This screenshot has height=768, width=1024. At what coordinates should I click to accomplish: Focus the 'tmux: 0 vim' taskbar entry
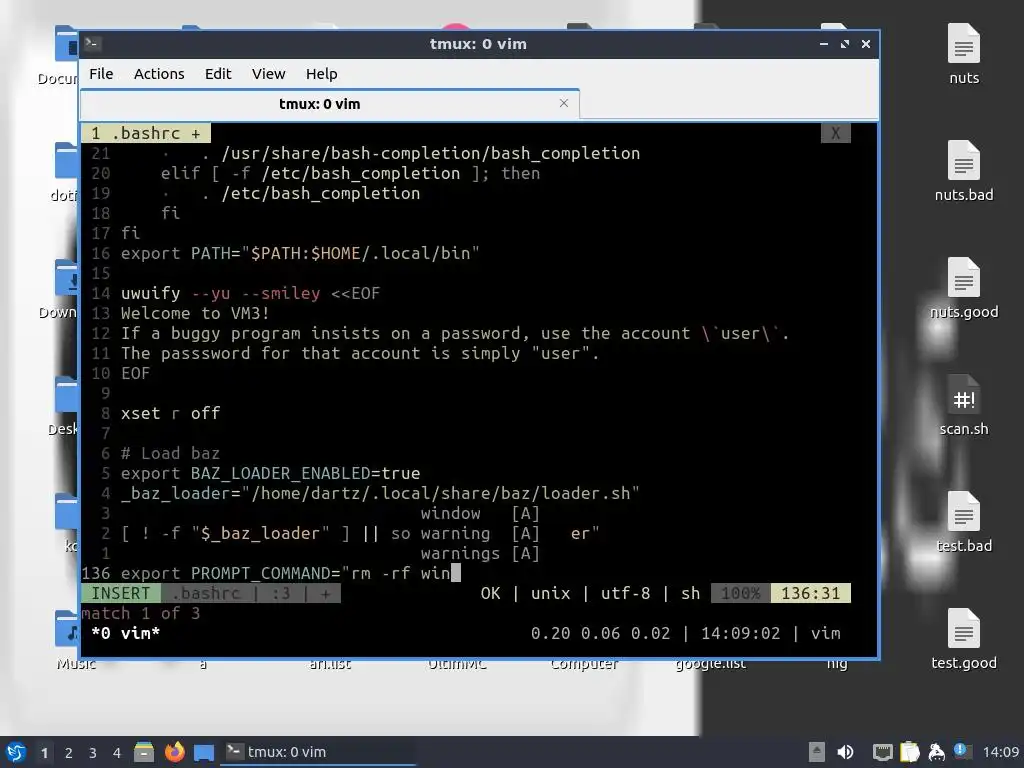tap(319, 752)
